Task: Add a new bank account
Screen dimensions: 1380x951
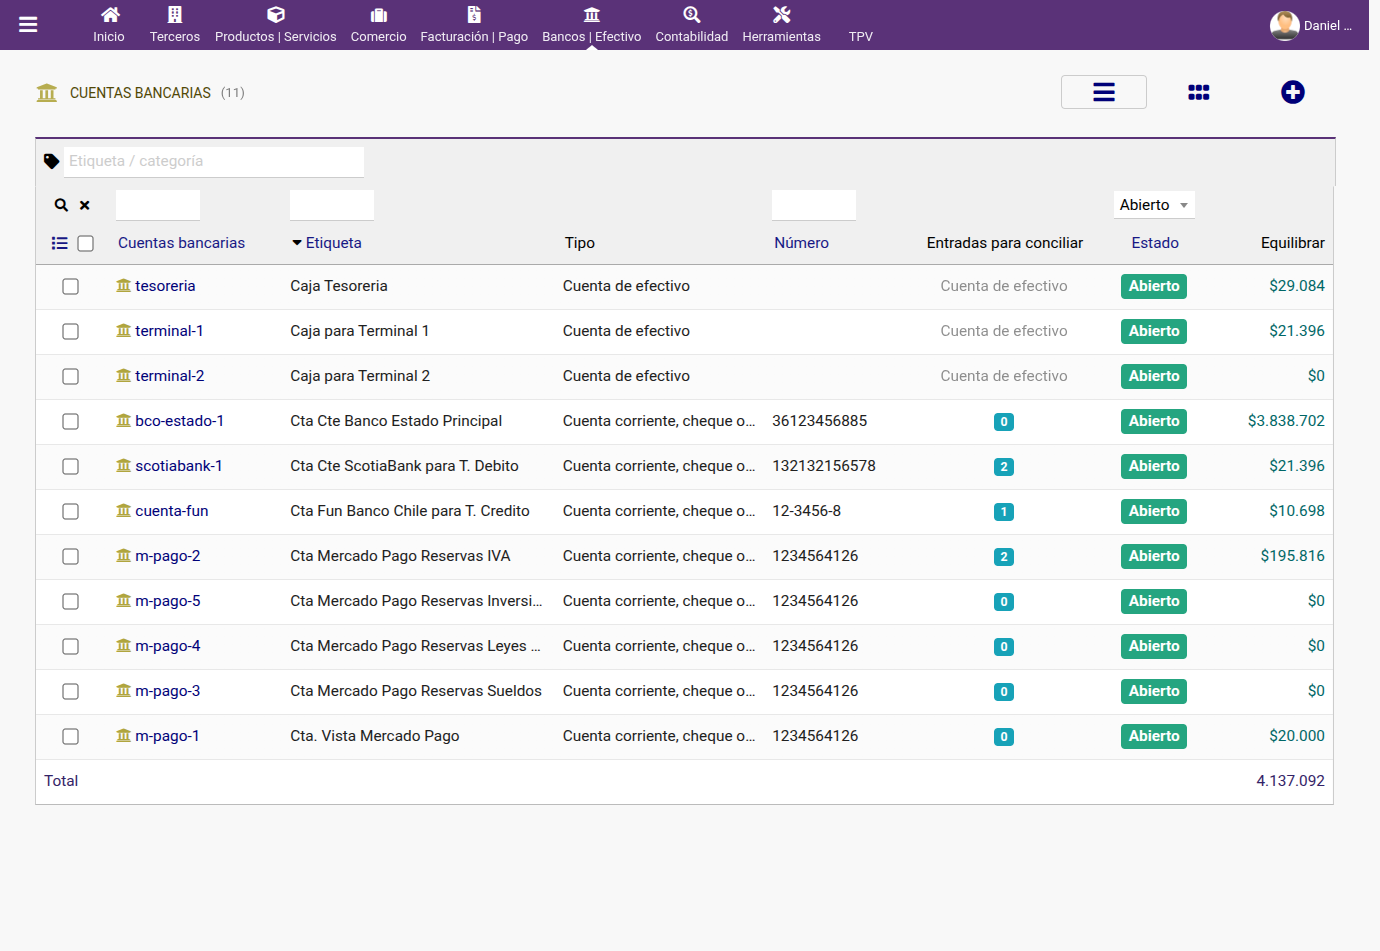Action: [x=1293, y=92]
